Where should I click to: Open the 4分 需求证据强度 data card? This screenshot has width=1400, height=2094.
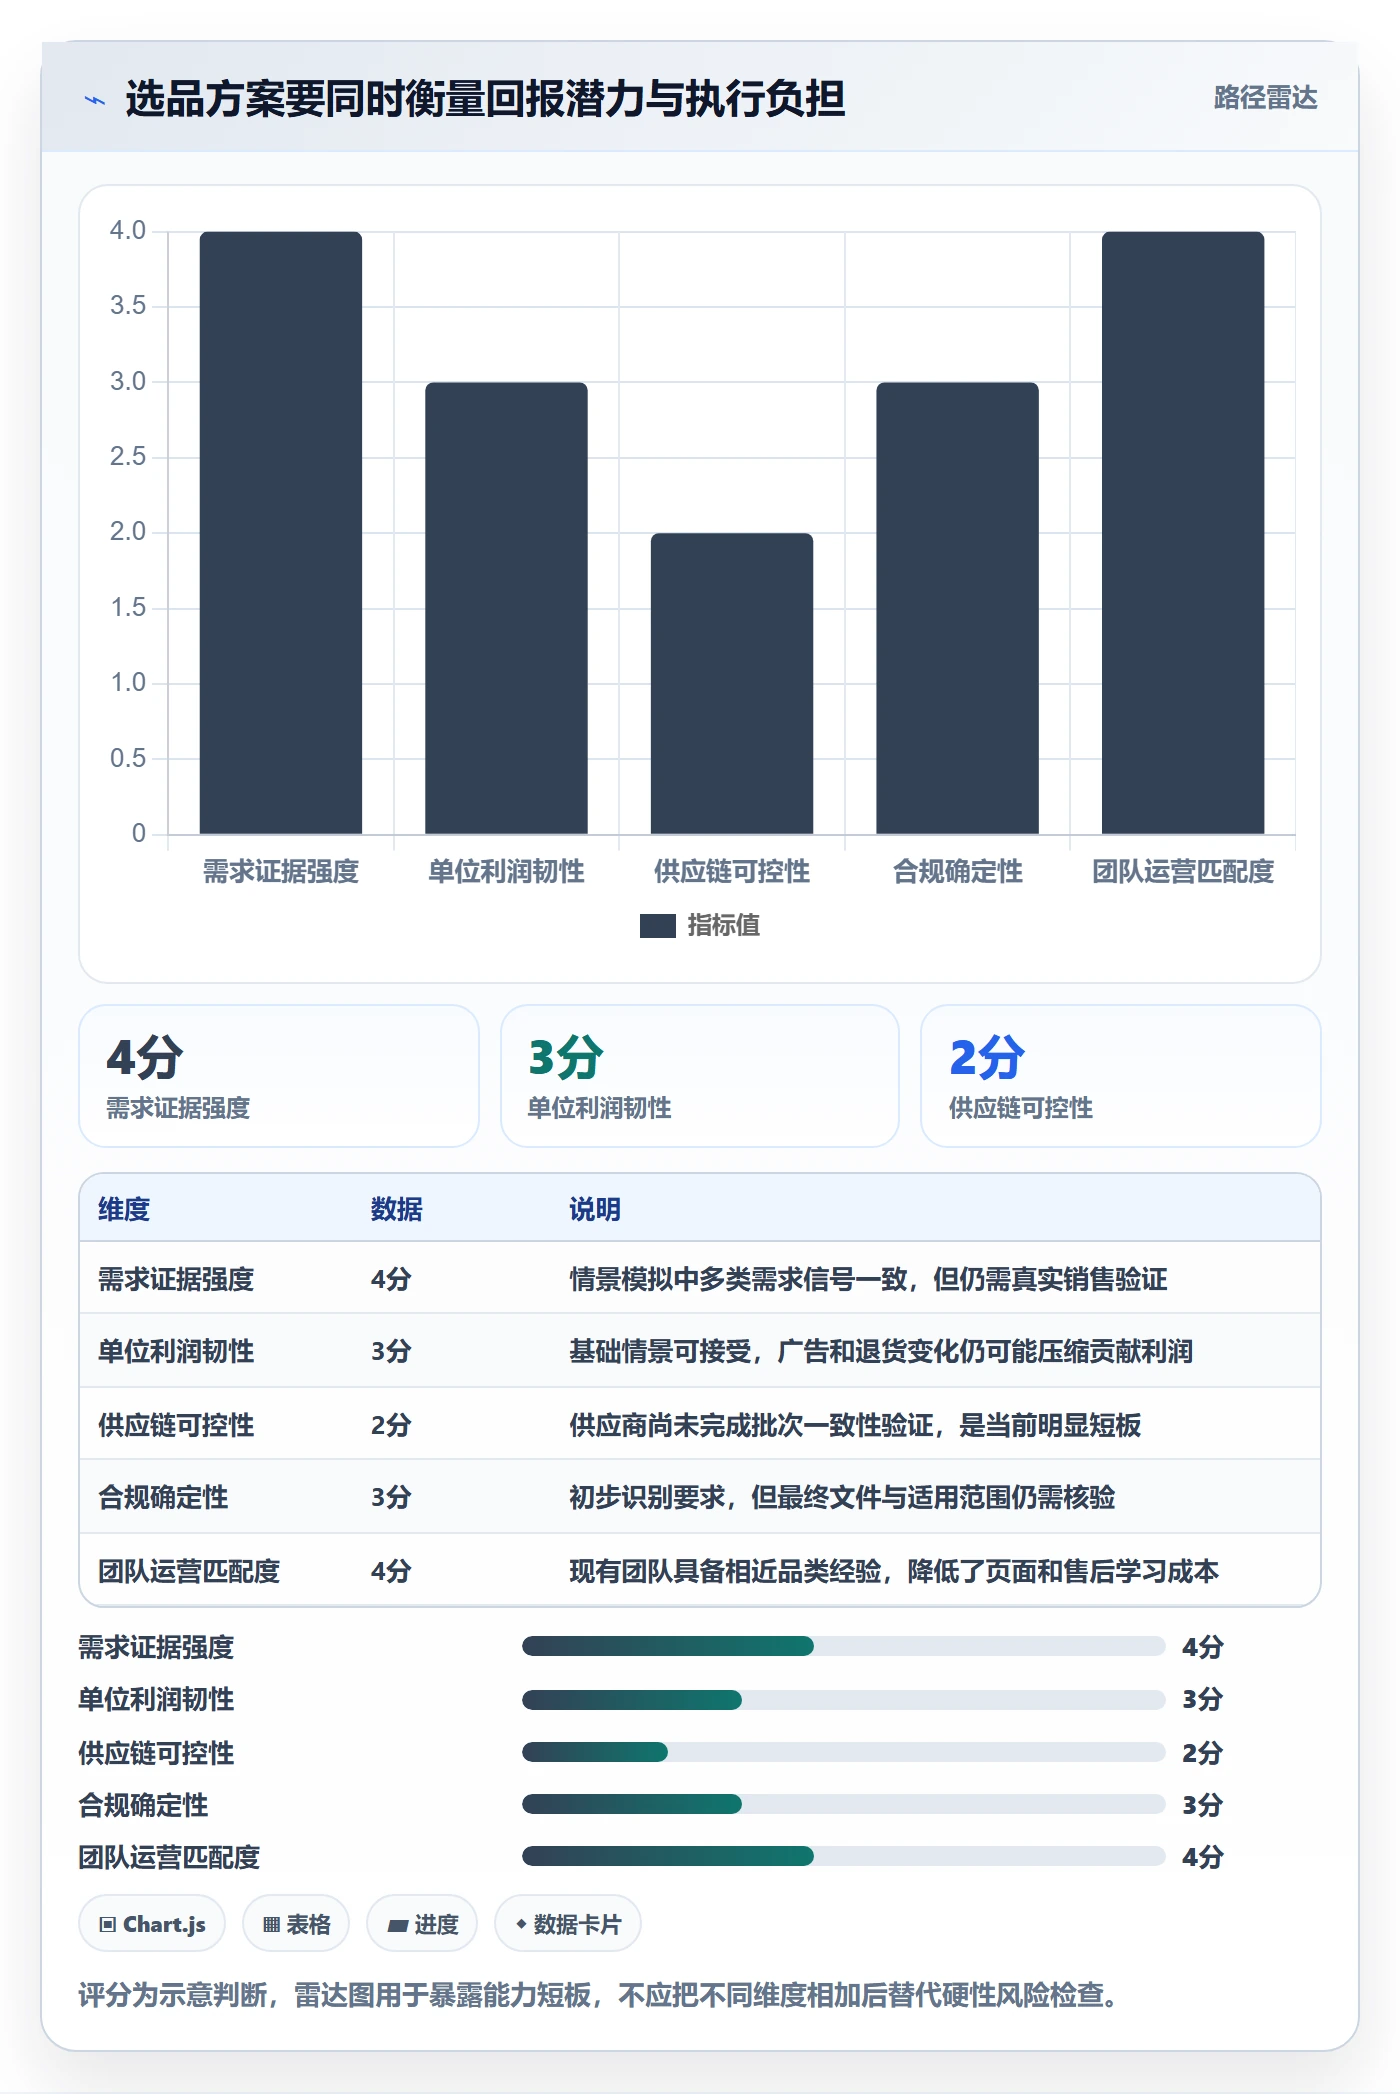coord(279,1076)
